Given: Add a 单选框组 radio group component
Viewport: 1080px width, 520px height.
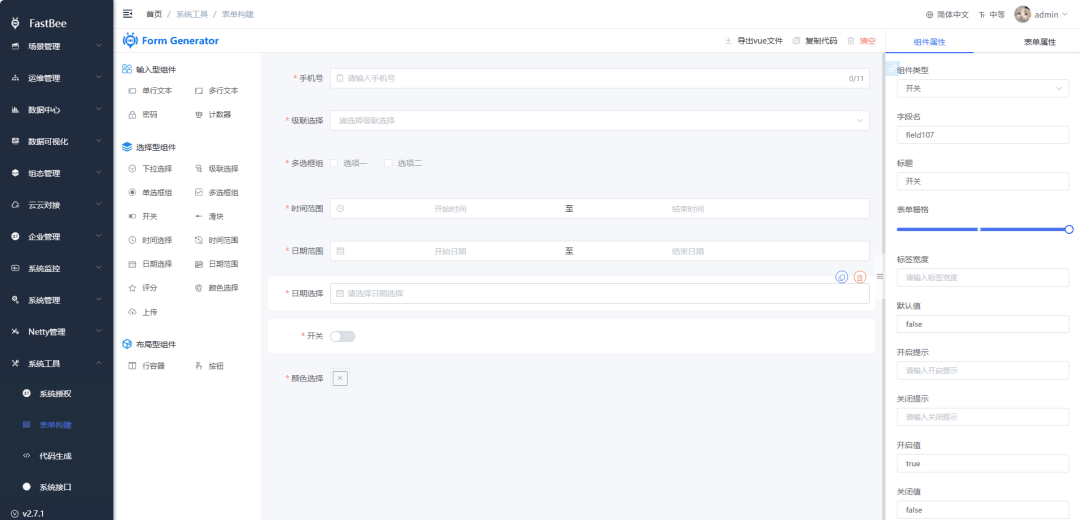Looking at the screenshot, I should [150, 193].
